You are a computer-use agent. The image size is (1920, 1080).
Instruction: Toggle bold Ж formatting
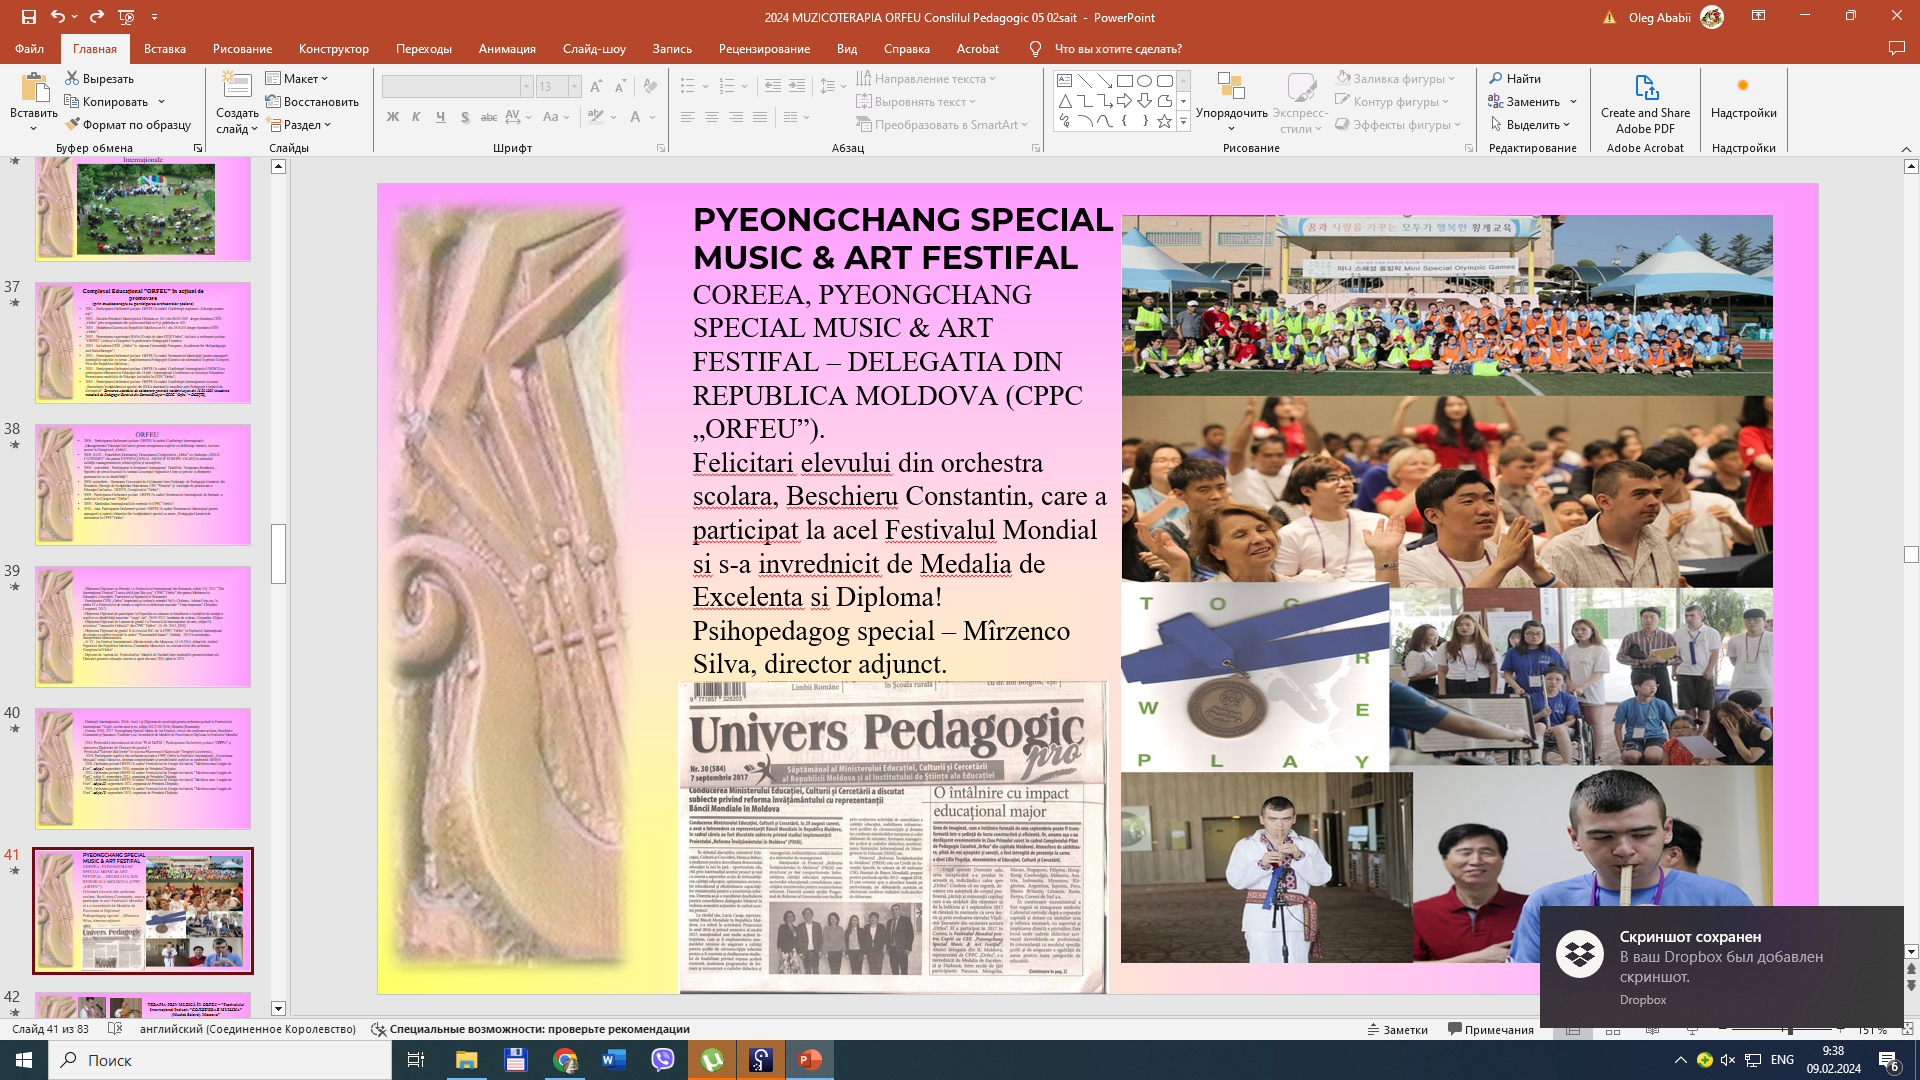(393, 117)
